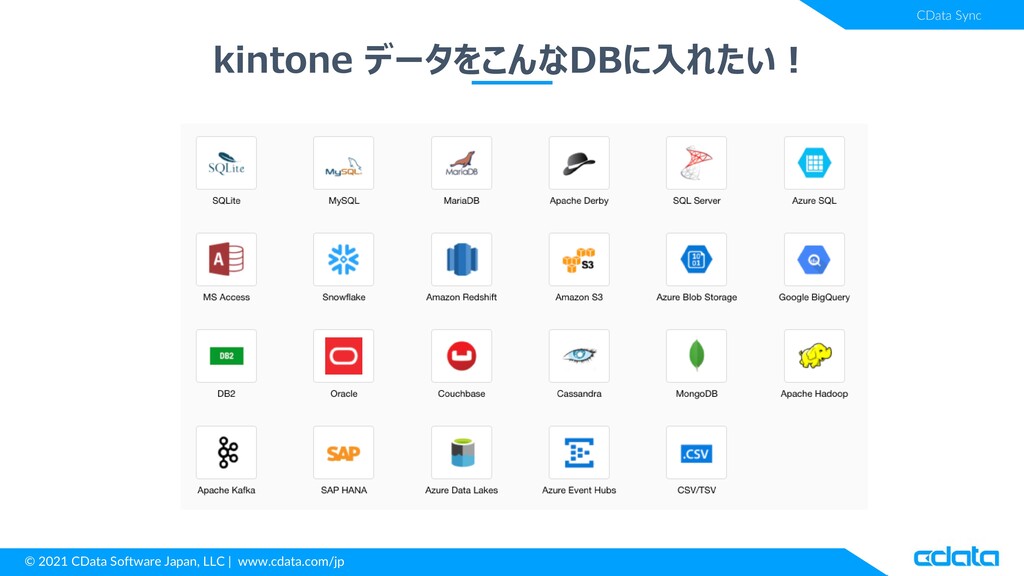
Task: Click the SQLite database icon
Action: click(226, 163)
